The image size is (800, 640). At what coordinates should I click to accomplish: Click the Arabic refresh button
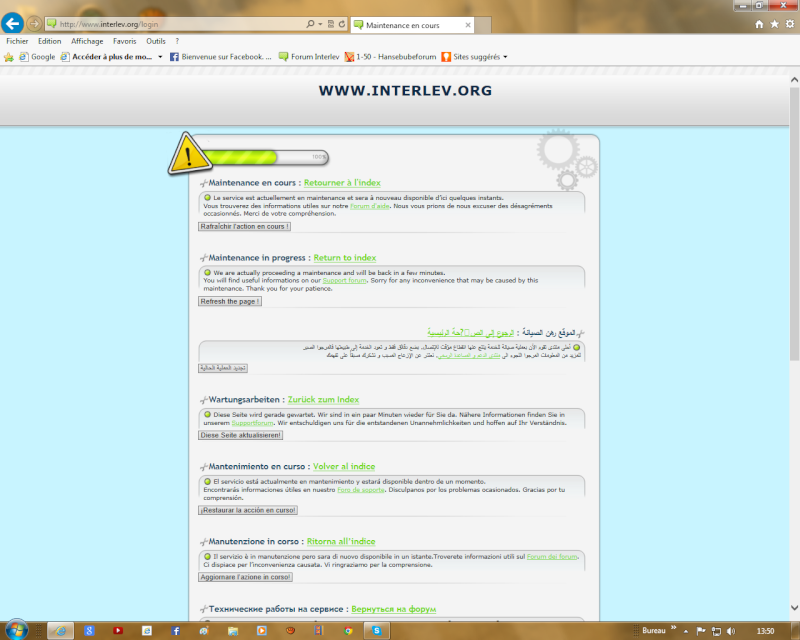click(223, 368)
